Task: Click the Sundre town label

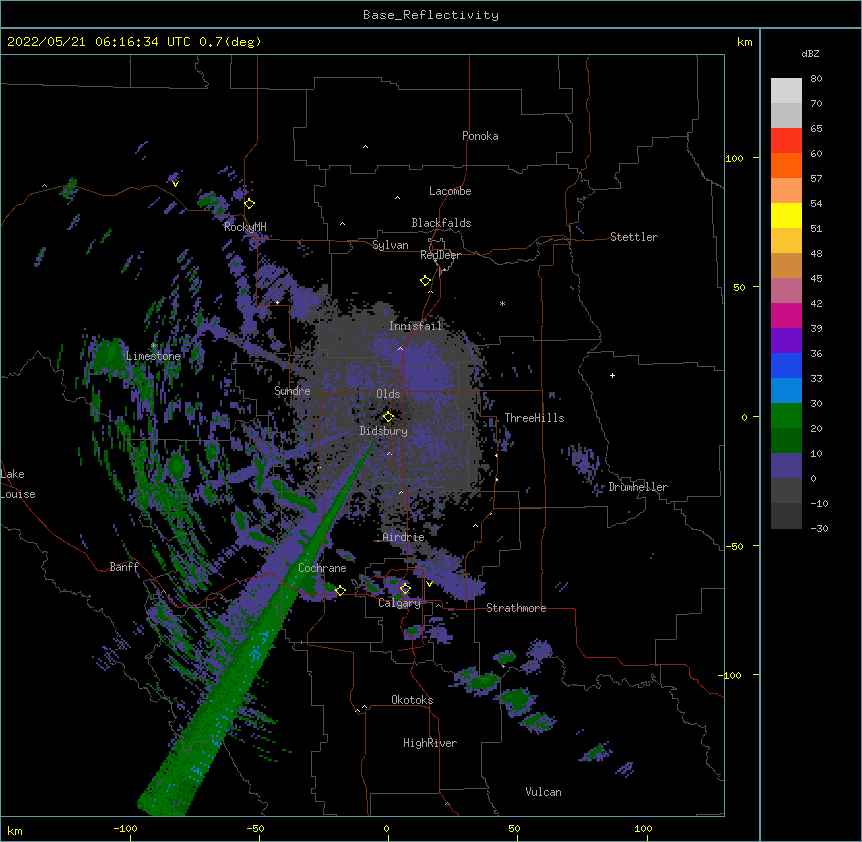Action: 292,391
